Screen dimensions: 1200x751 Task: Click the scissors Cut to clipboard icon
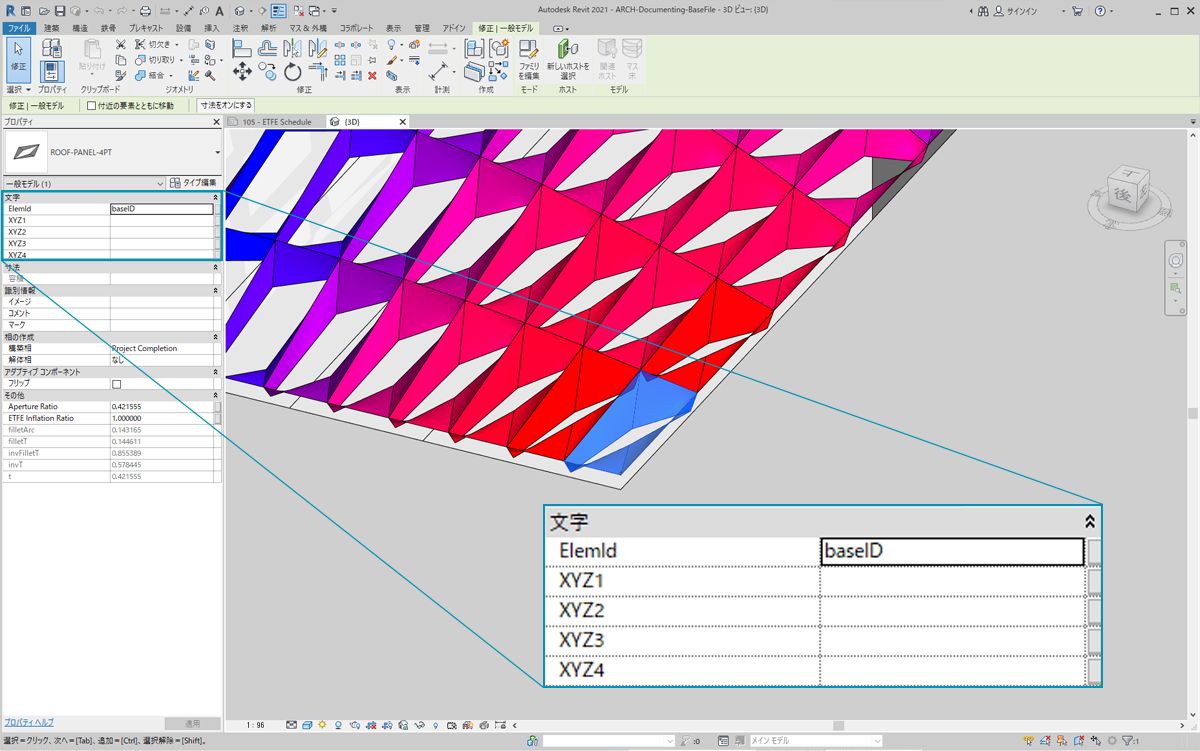pyautogui.click(x=120, y=45)
